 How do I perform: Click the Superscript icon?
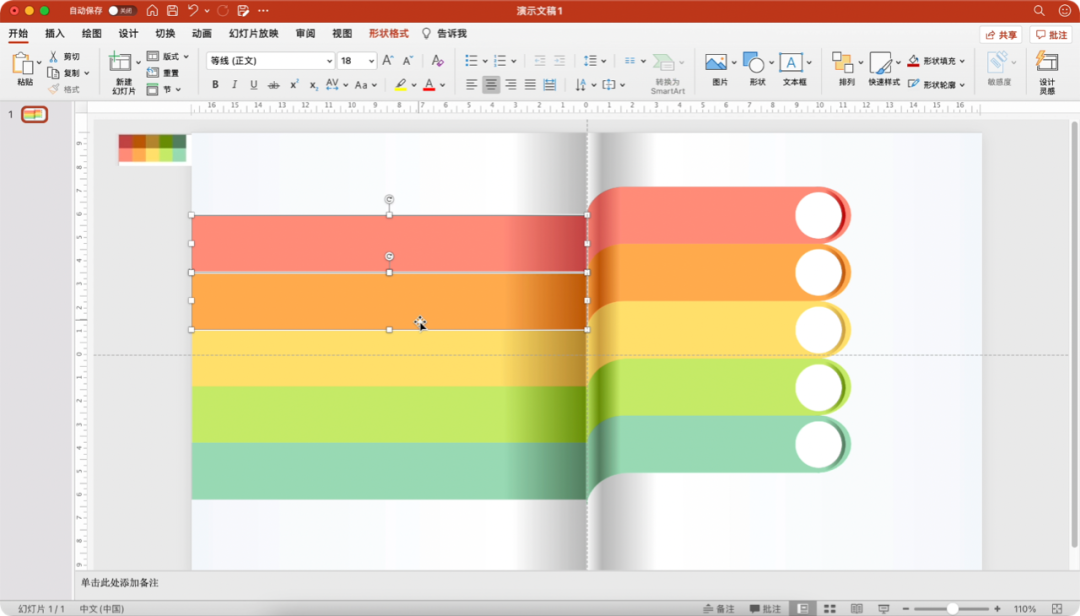294,85
